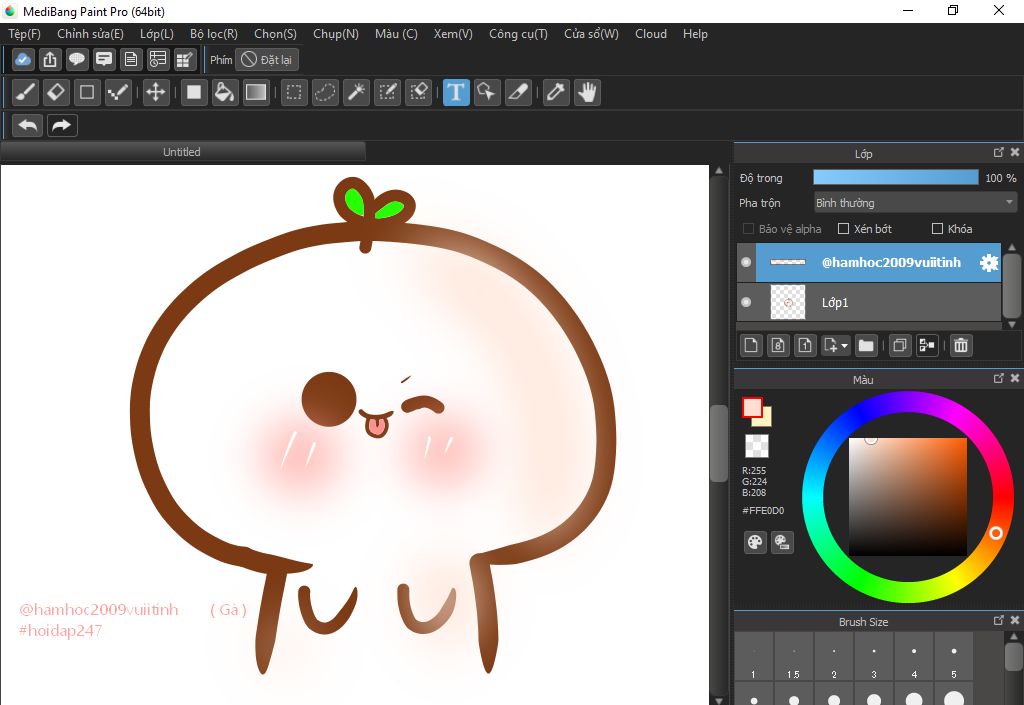
Task: Duplicate the selected layer
Action: point(900,345)
